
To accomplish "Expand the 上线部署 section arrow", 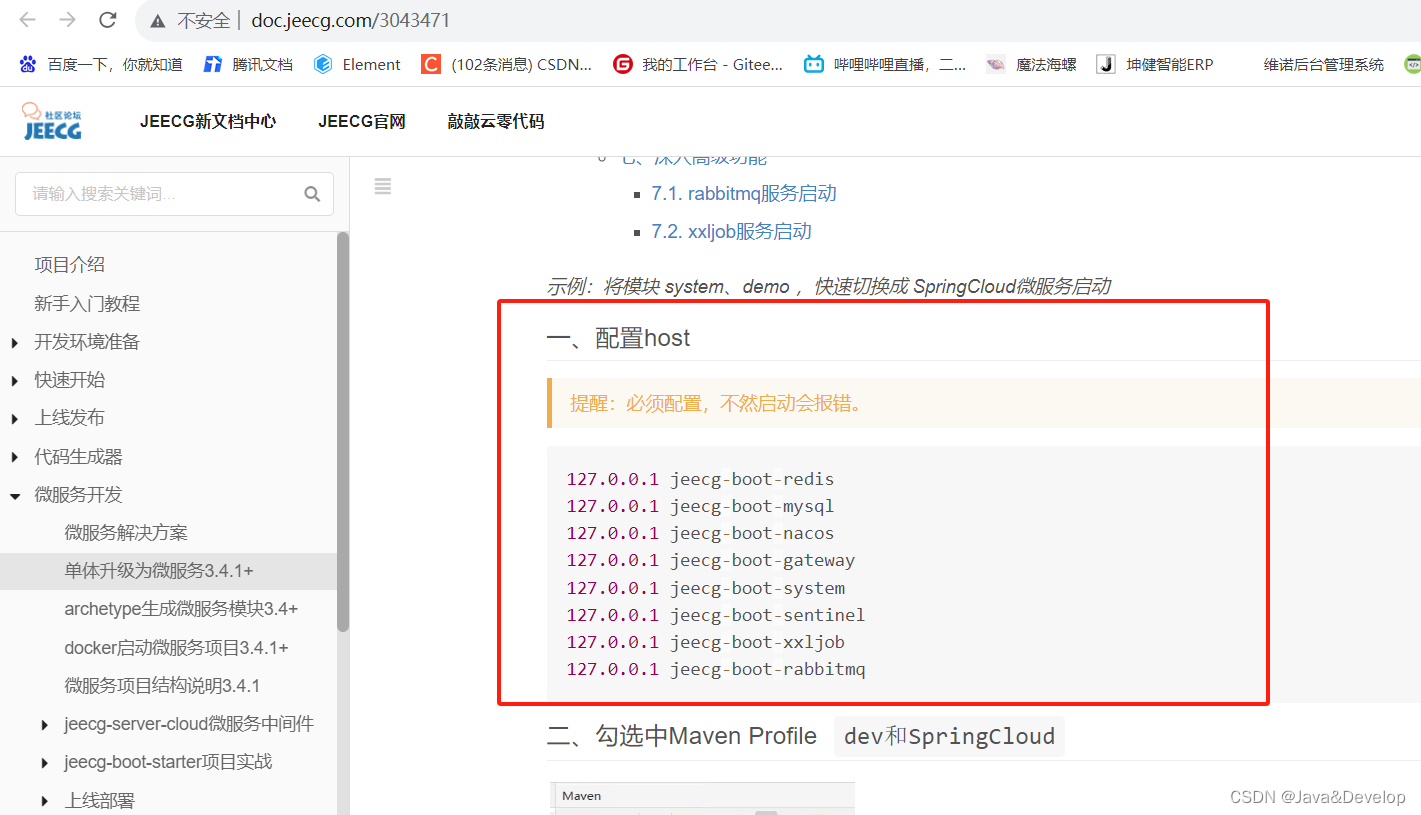I will tap(45, 801).
